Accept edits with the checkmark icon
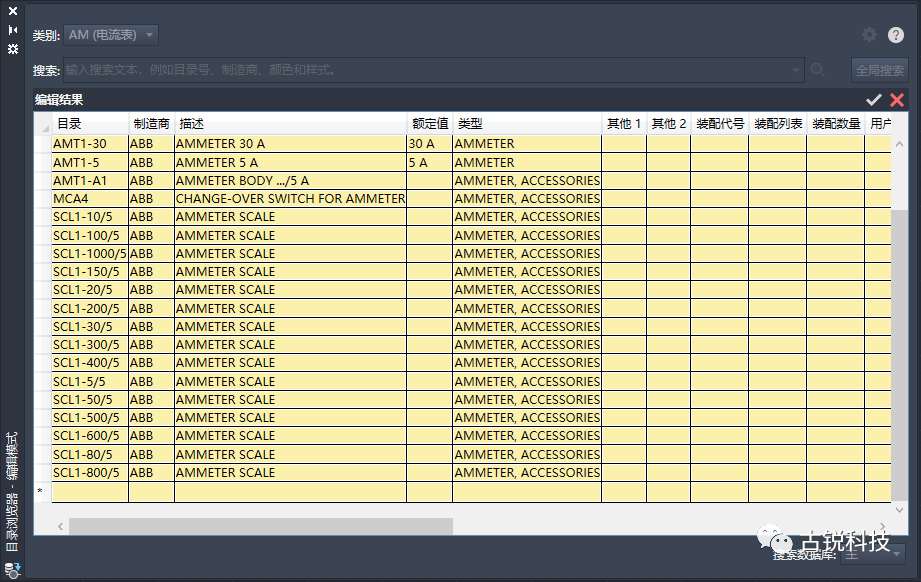This screenshot has height=582, width=921. [x=873, y=100]
